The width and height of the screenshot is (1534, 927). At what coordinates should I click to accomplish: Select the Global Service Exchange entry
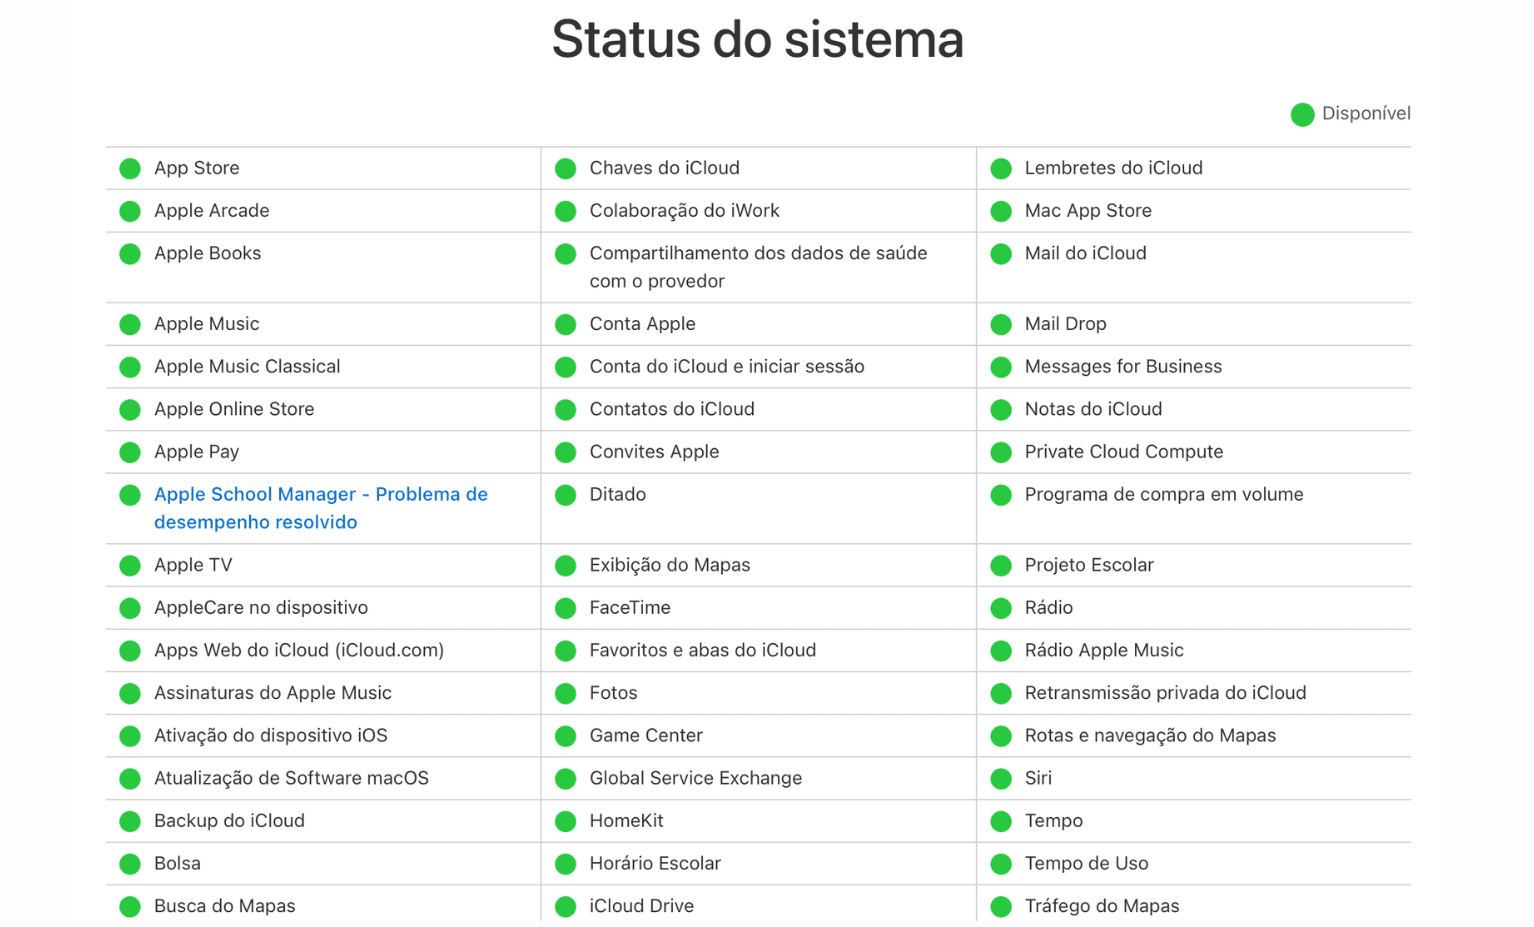pos(695,778)
